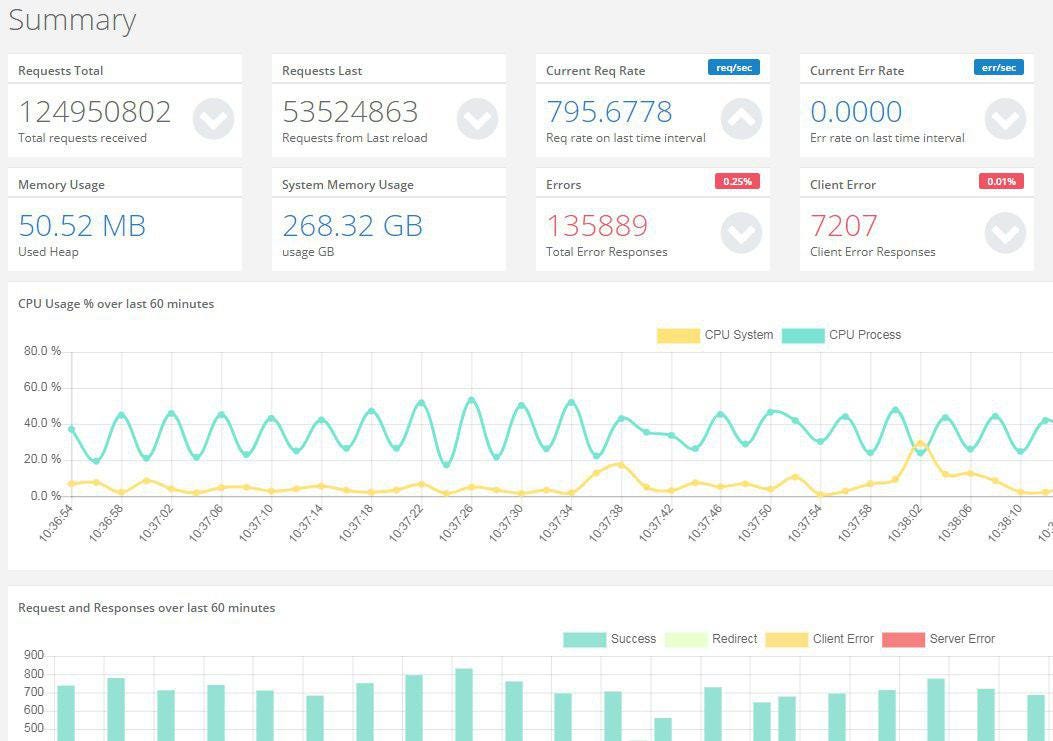Click the 0.01% red client error badge
The image size is (1053, 741).
[1001, 181]
